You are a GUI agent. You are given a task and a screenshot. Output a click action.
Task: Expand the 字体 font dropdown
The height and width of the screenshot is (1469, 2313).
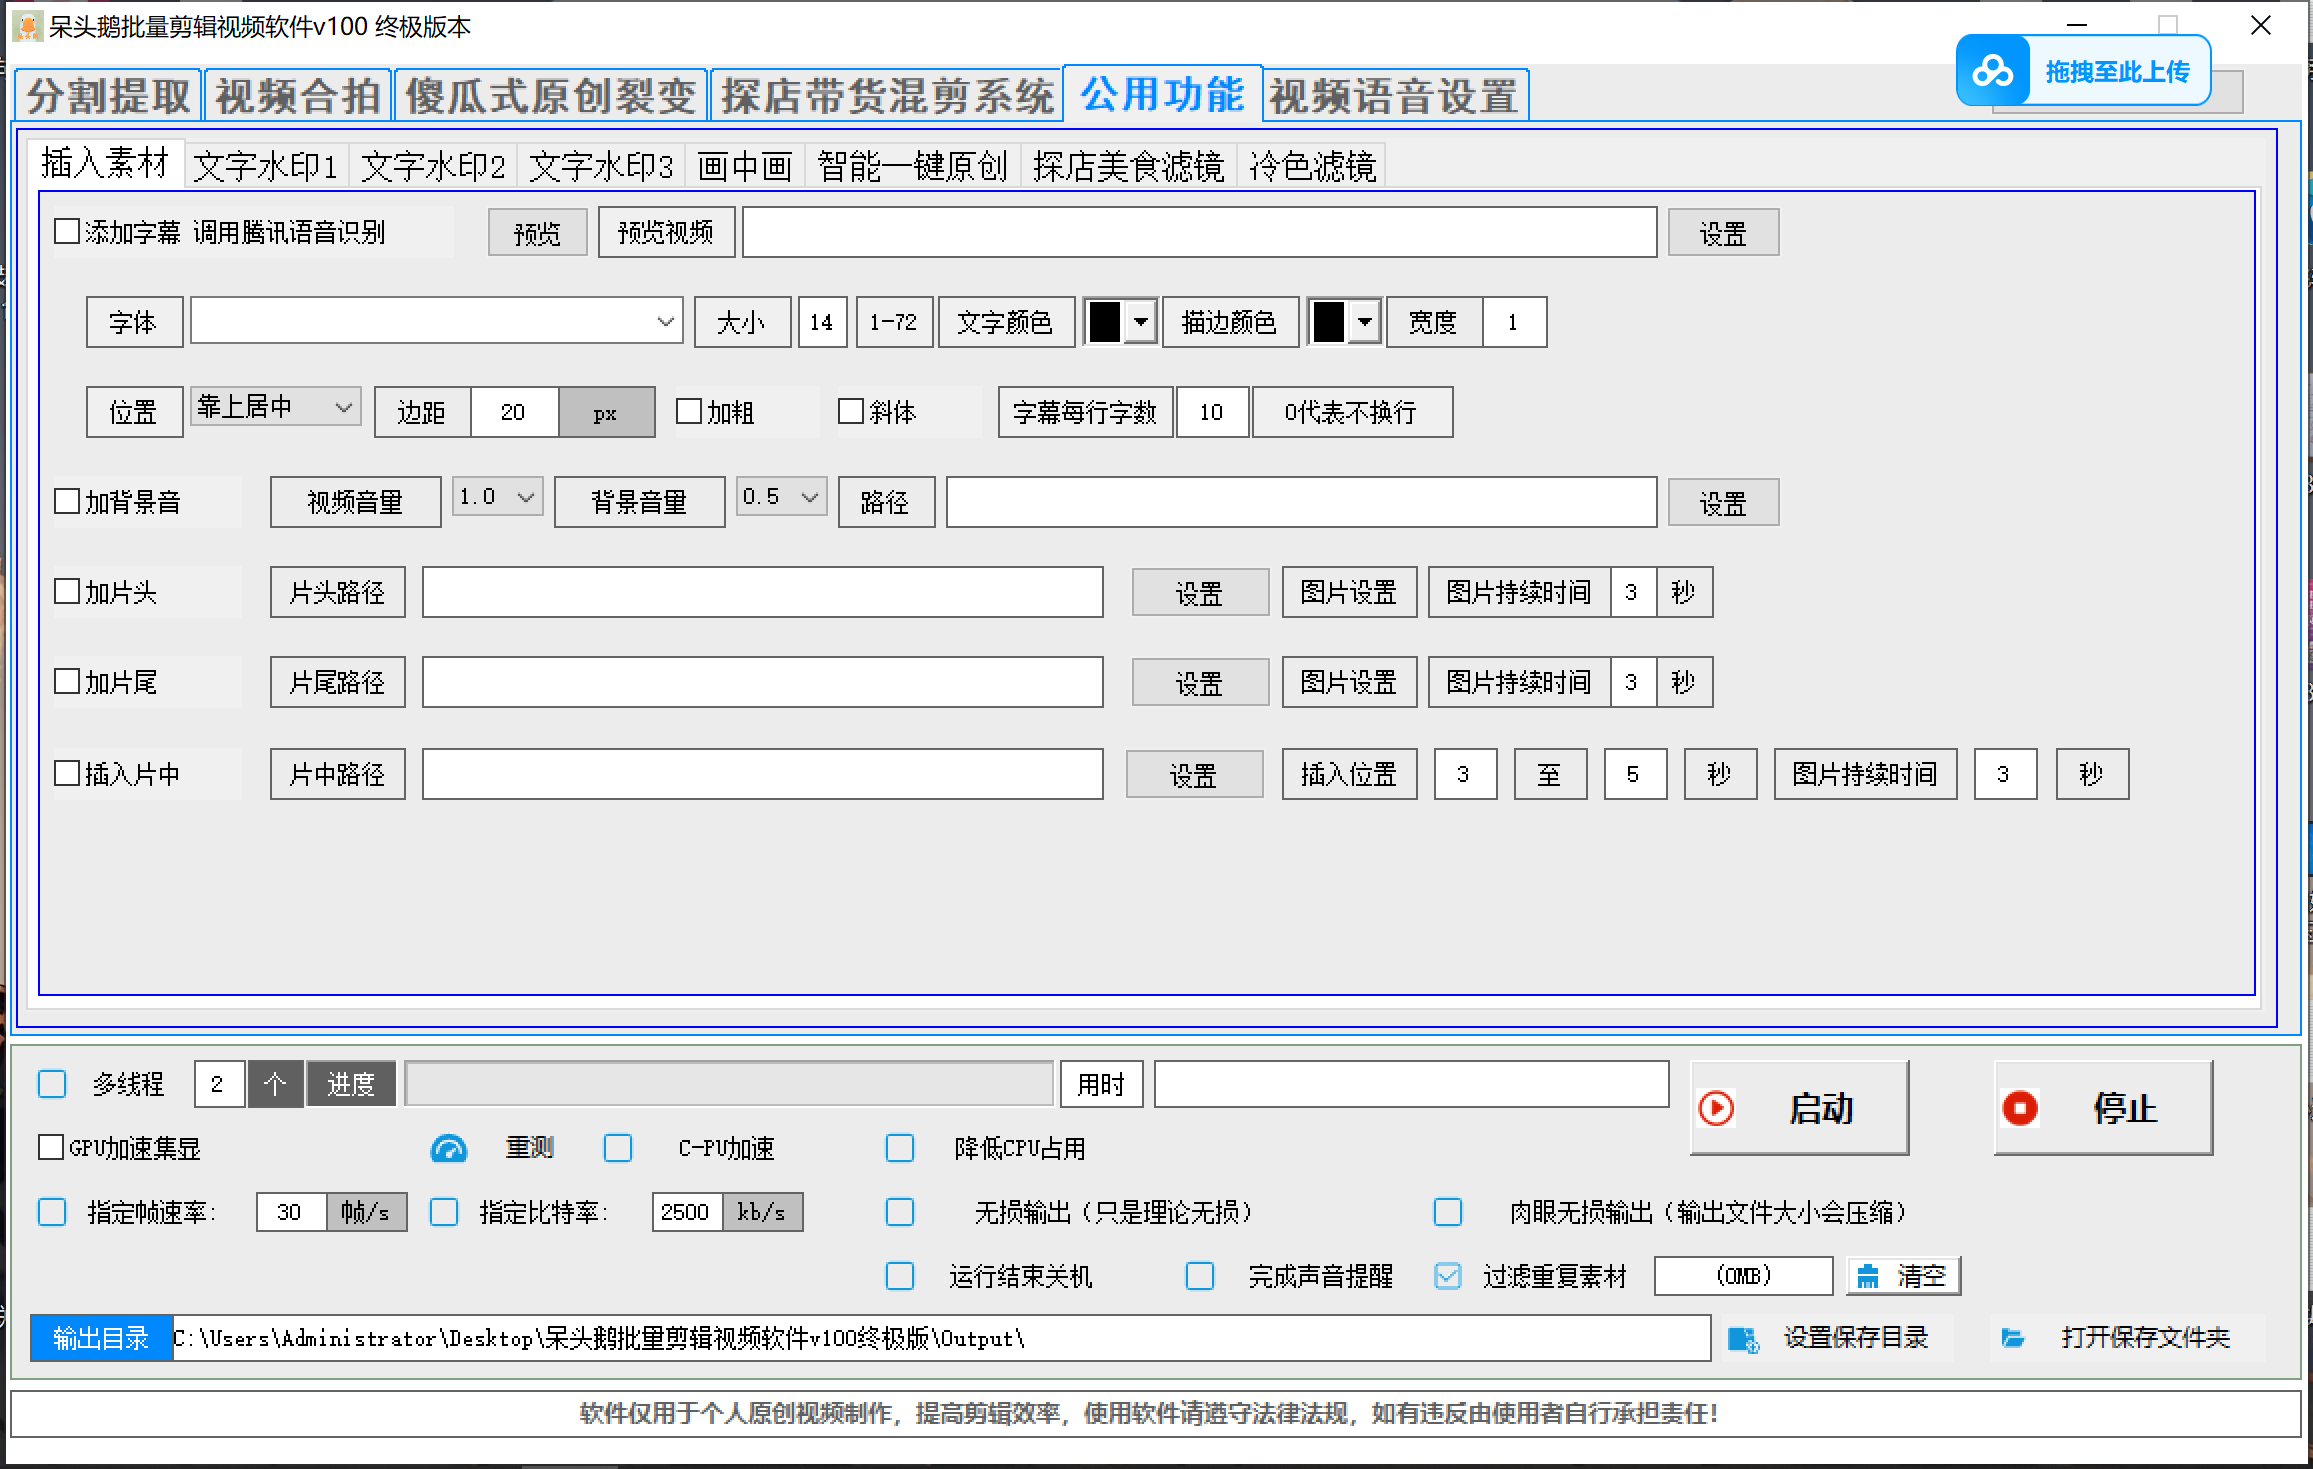pyautogui.click(x=665, y=322)
